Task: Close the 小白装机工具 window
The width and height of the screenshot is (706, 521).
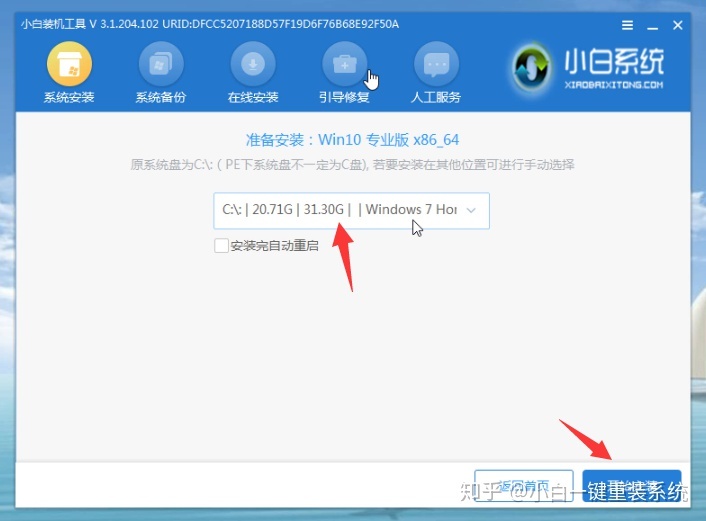Action: pyautogui.click(x=678, y=25)
